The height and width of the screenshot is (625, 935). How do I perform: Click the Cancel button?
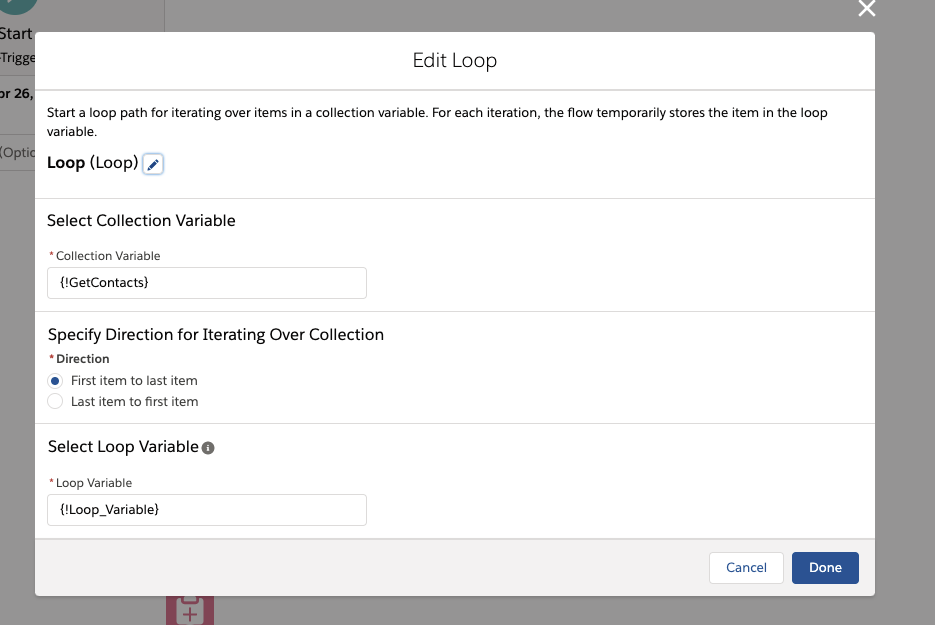[x=746, y=568]
